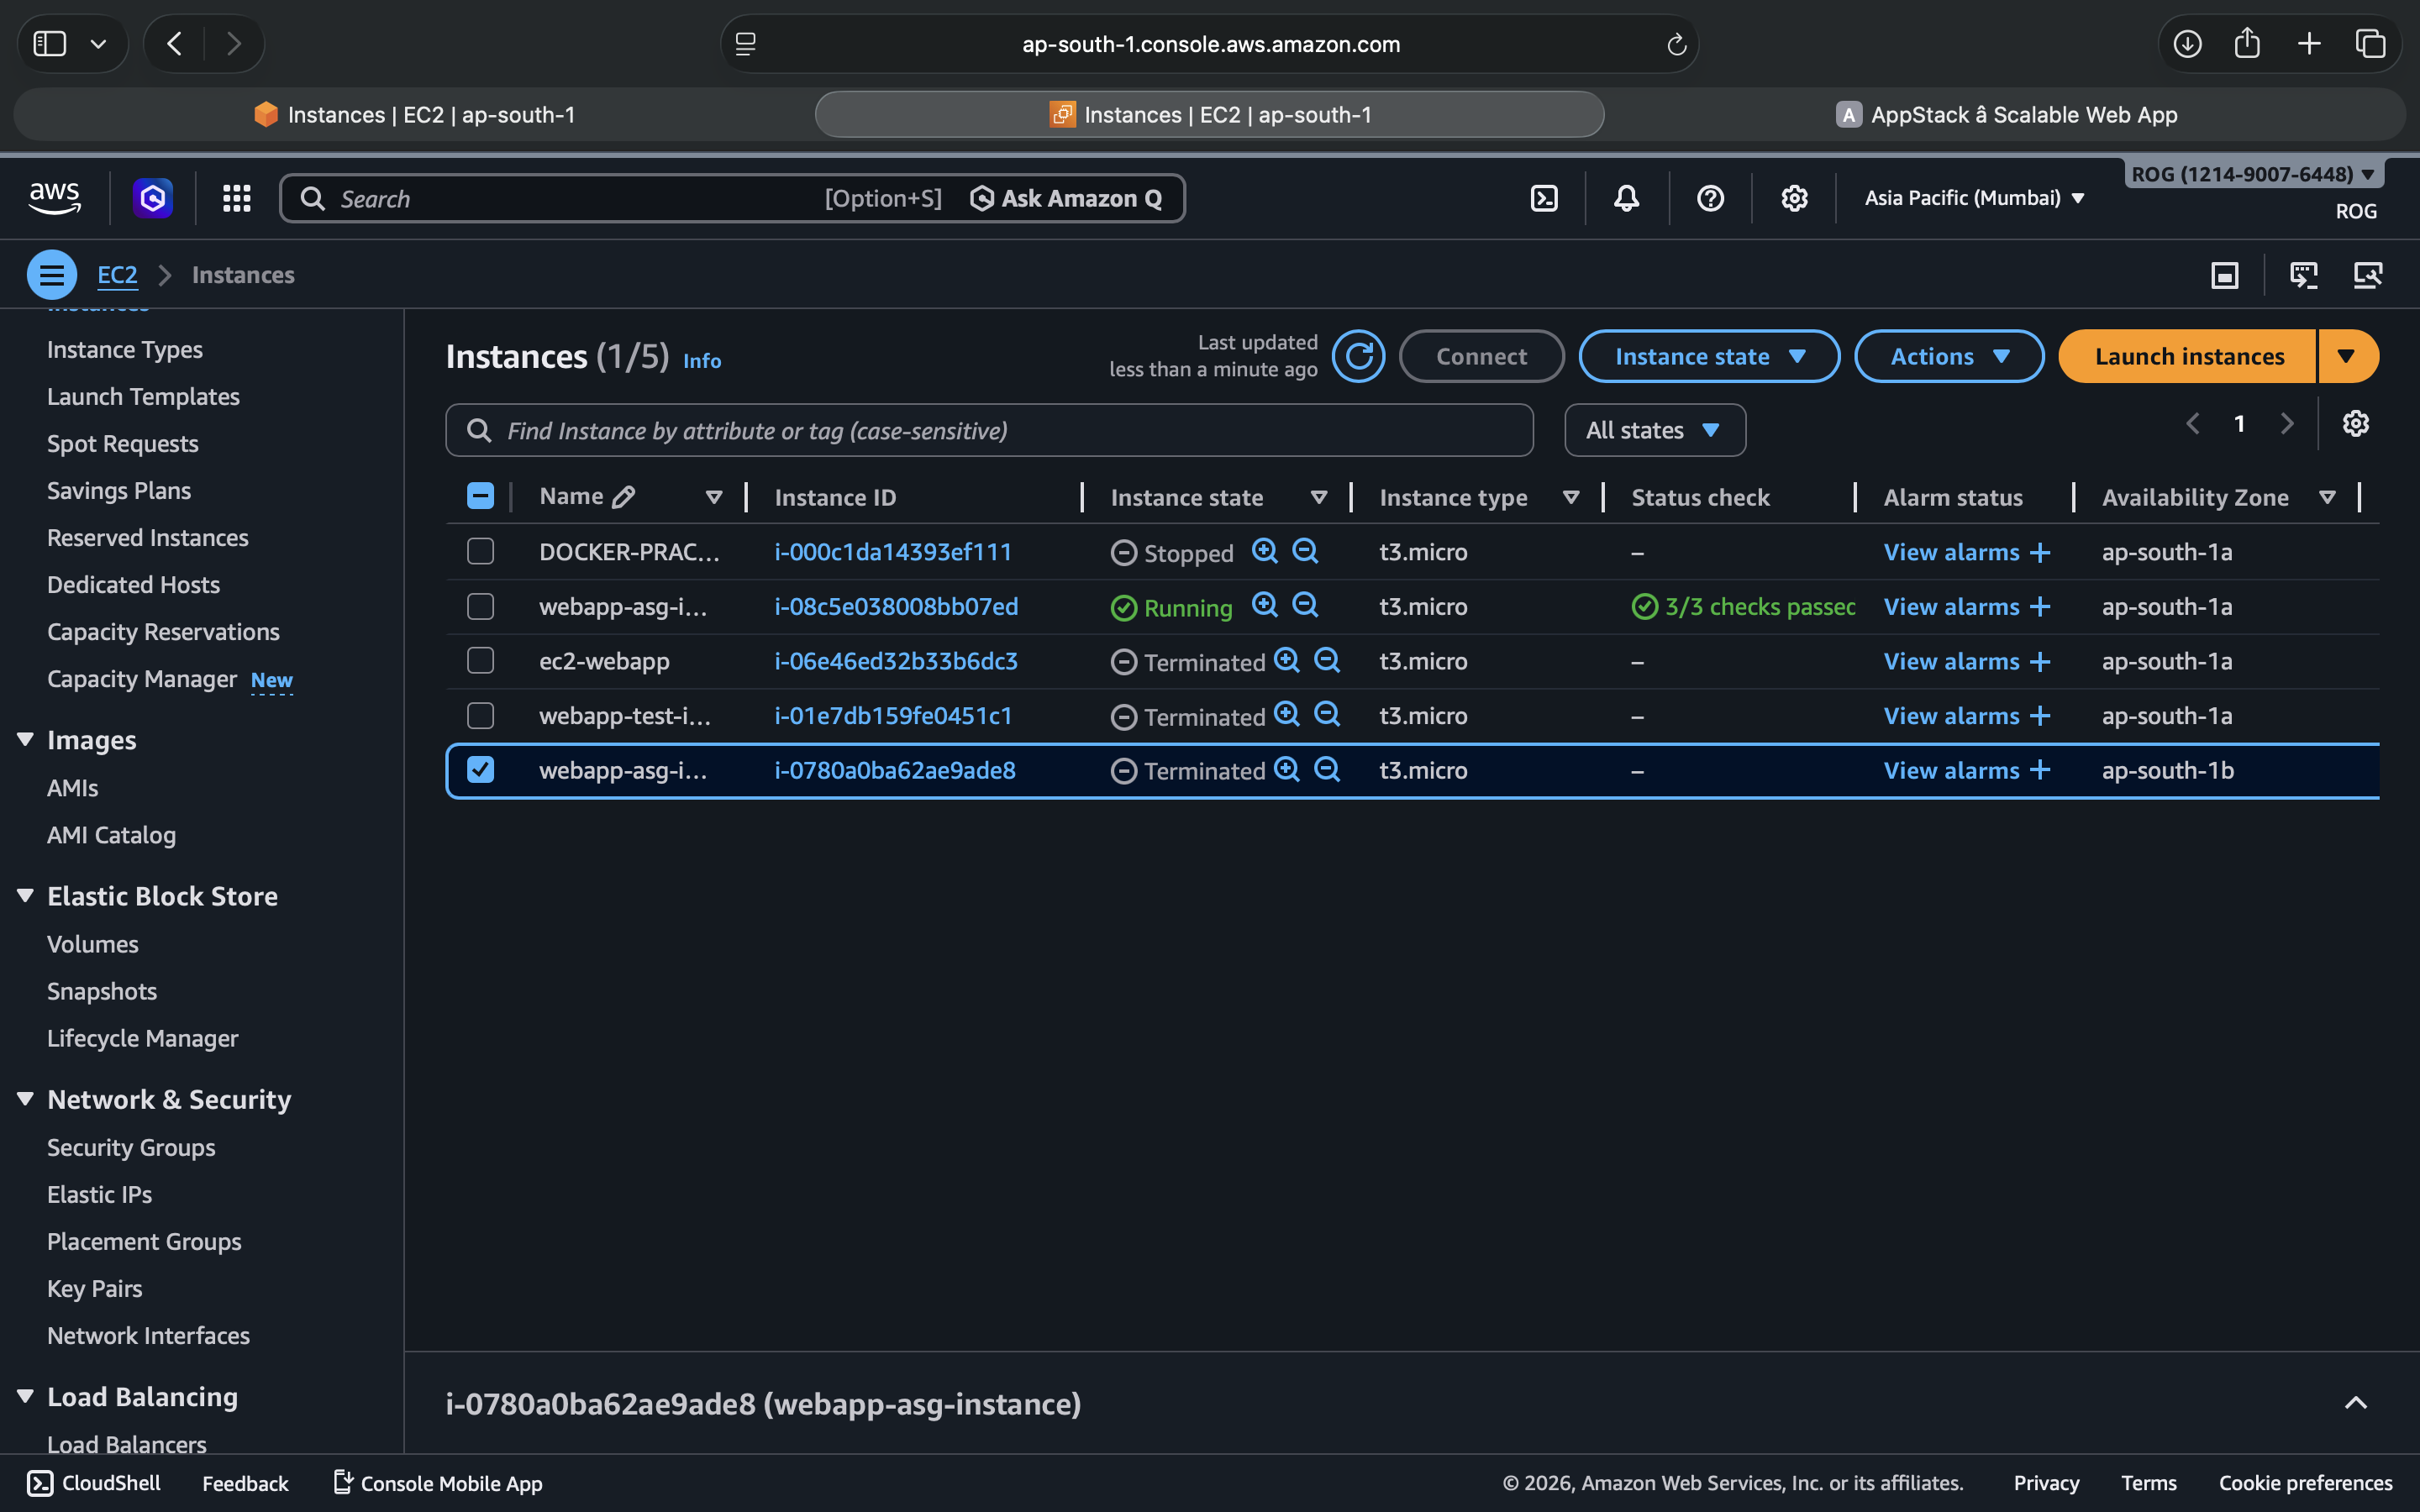Open Security Groups in the sidebar
Image resolution: width=2420 pixels, height=1512 pixels.
click(131, 1147)
